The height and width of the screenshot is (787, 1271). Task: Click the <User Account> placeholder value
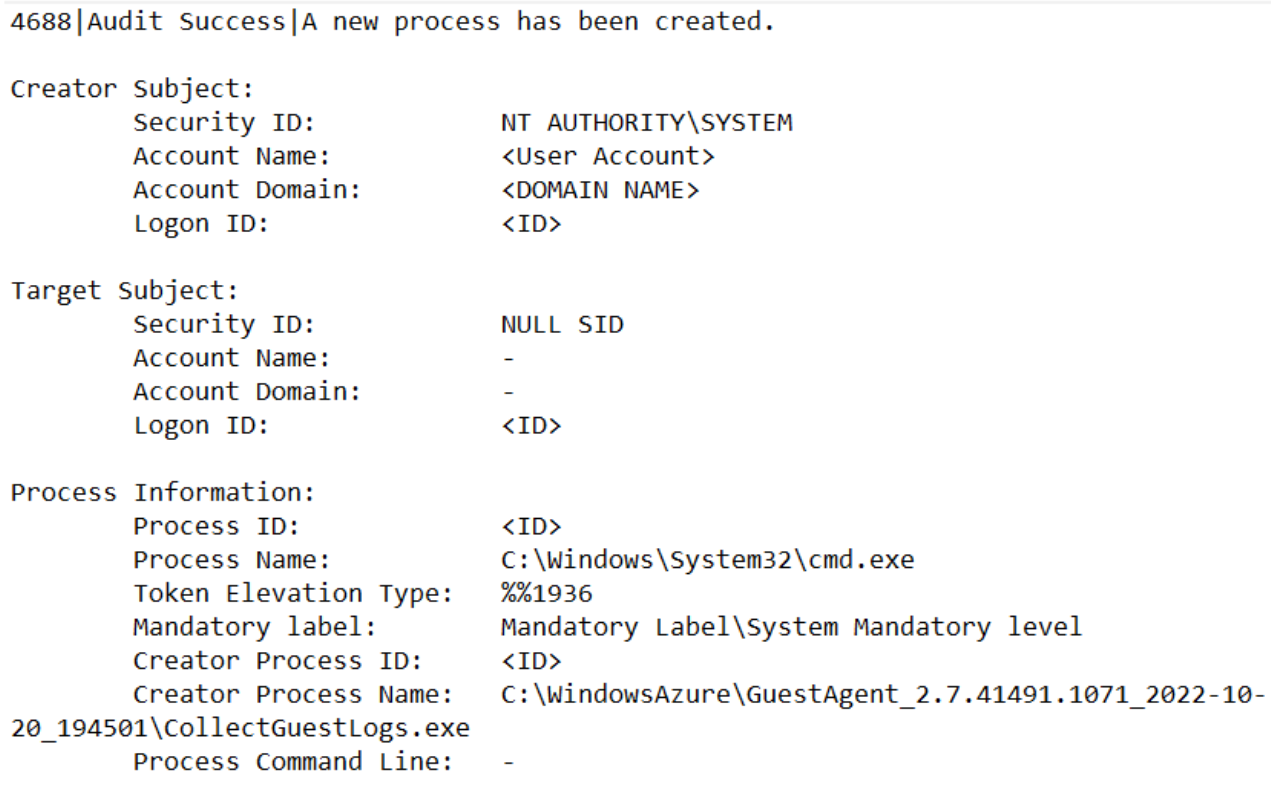[x=608, y=157]
